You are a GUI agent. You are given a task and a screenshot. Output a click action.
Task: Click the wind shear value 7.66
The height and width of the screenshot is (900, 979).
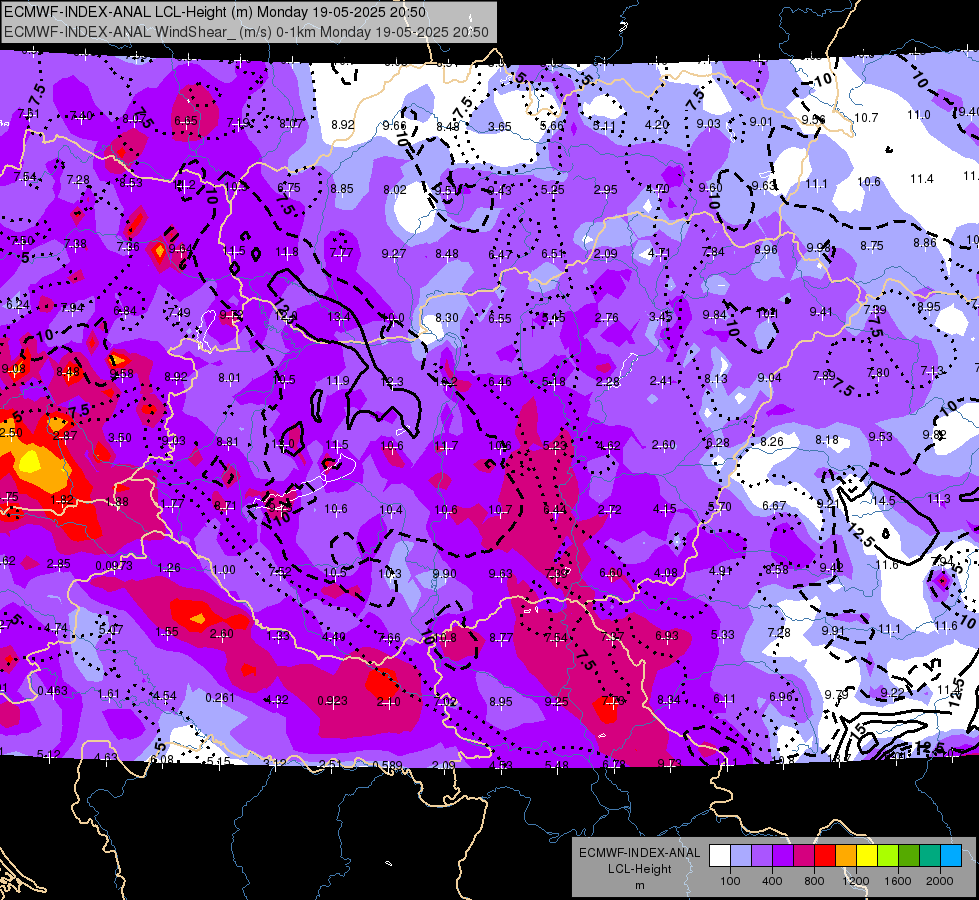pyautogui.click(x=390, y=638)
